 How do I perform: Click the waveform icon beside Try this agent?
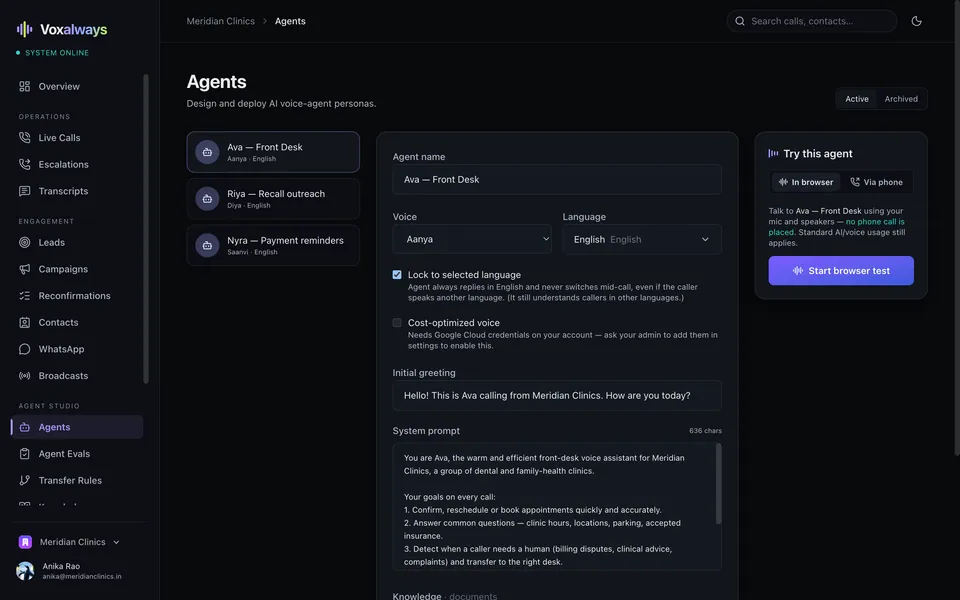[773, 154]
